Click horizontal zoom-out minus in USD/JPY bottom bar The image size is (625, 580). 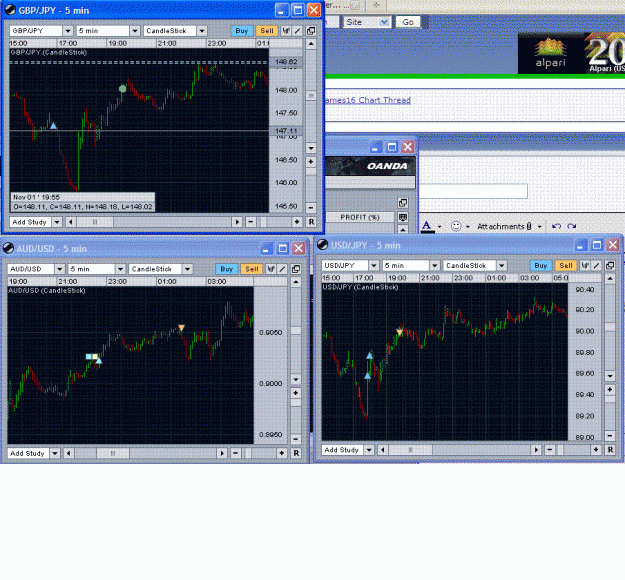click(549, 450)
